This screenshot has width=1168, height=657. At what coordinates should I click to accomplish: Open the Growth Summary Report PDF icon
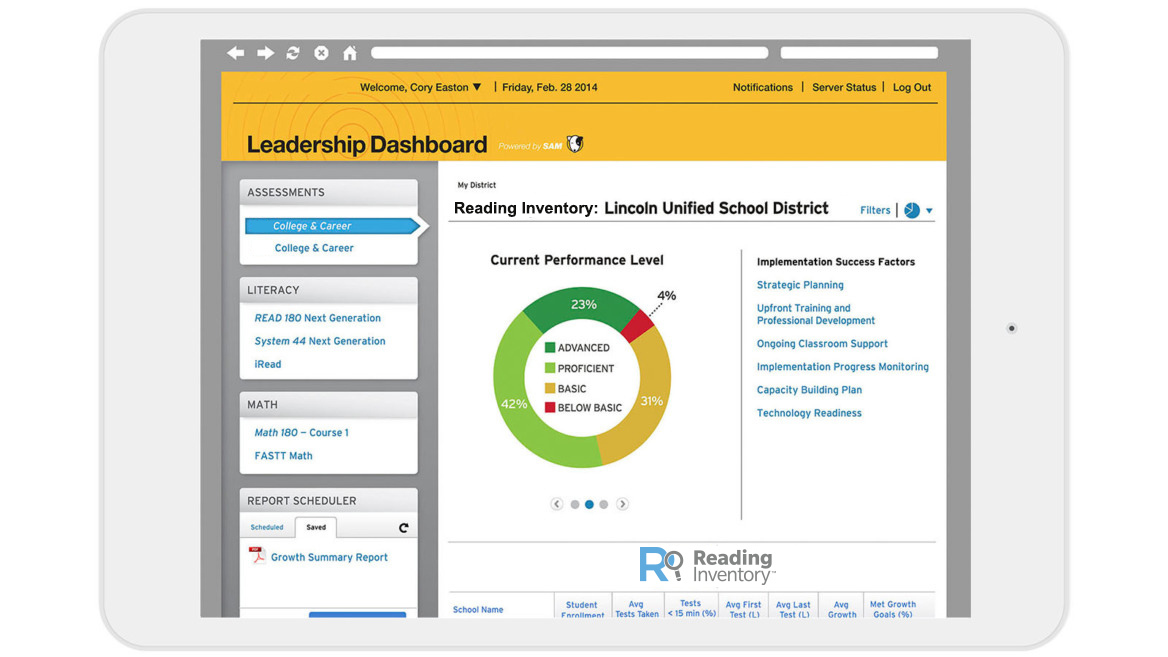tap(258, 556)
